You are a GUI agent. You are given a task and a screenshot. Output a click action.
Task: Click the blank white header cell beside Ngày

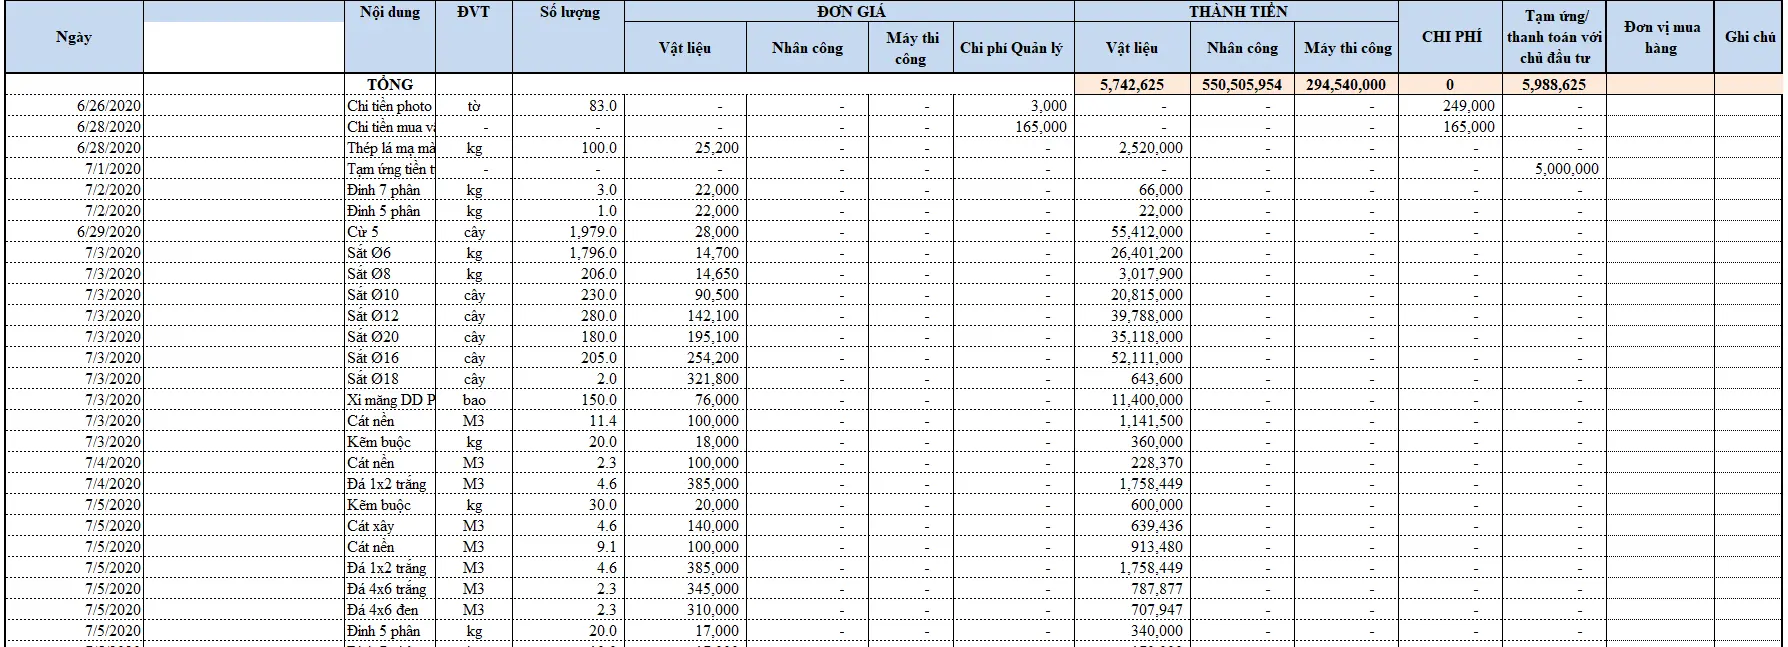pyautogui.click(x=244, y=47)
